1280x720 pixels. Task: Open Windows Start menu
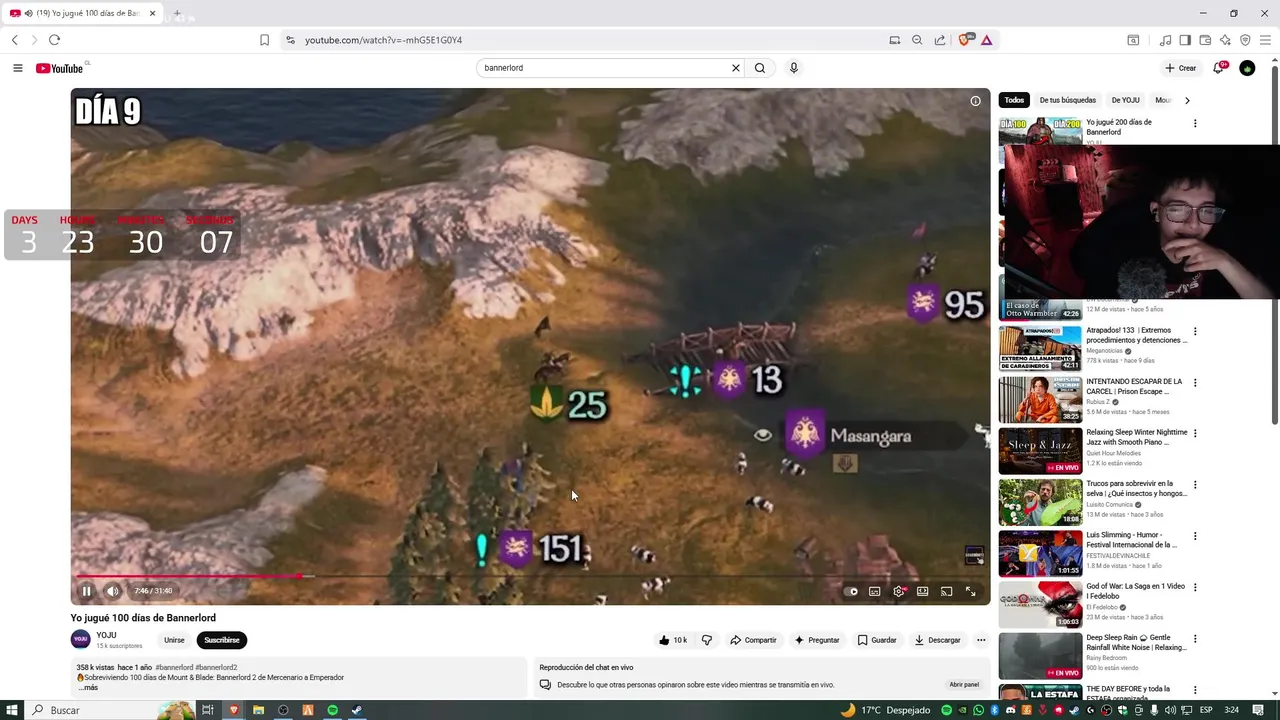pos(10,710)
